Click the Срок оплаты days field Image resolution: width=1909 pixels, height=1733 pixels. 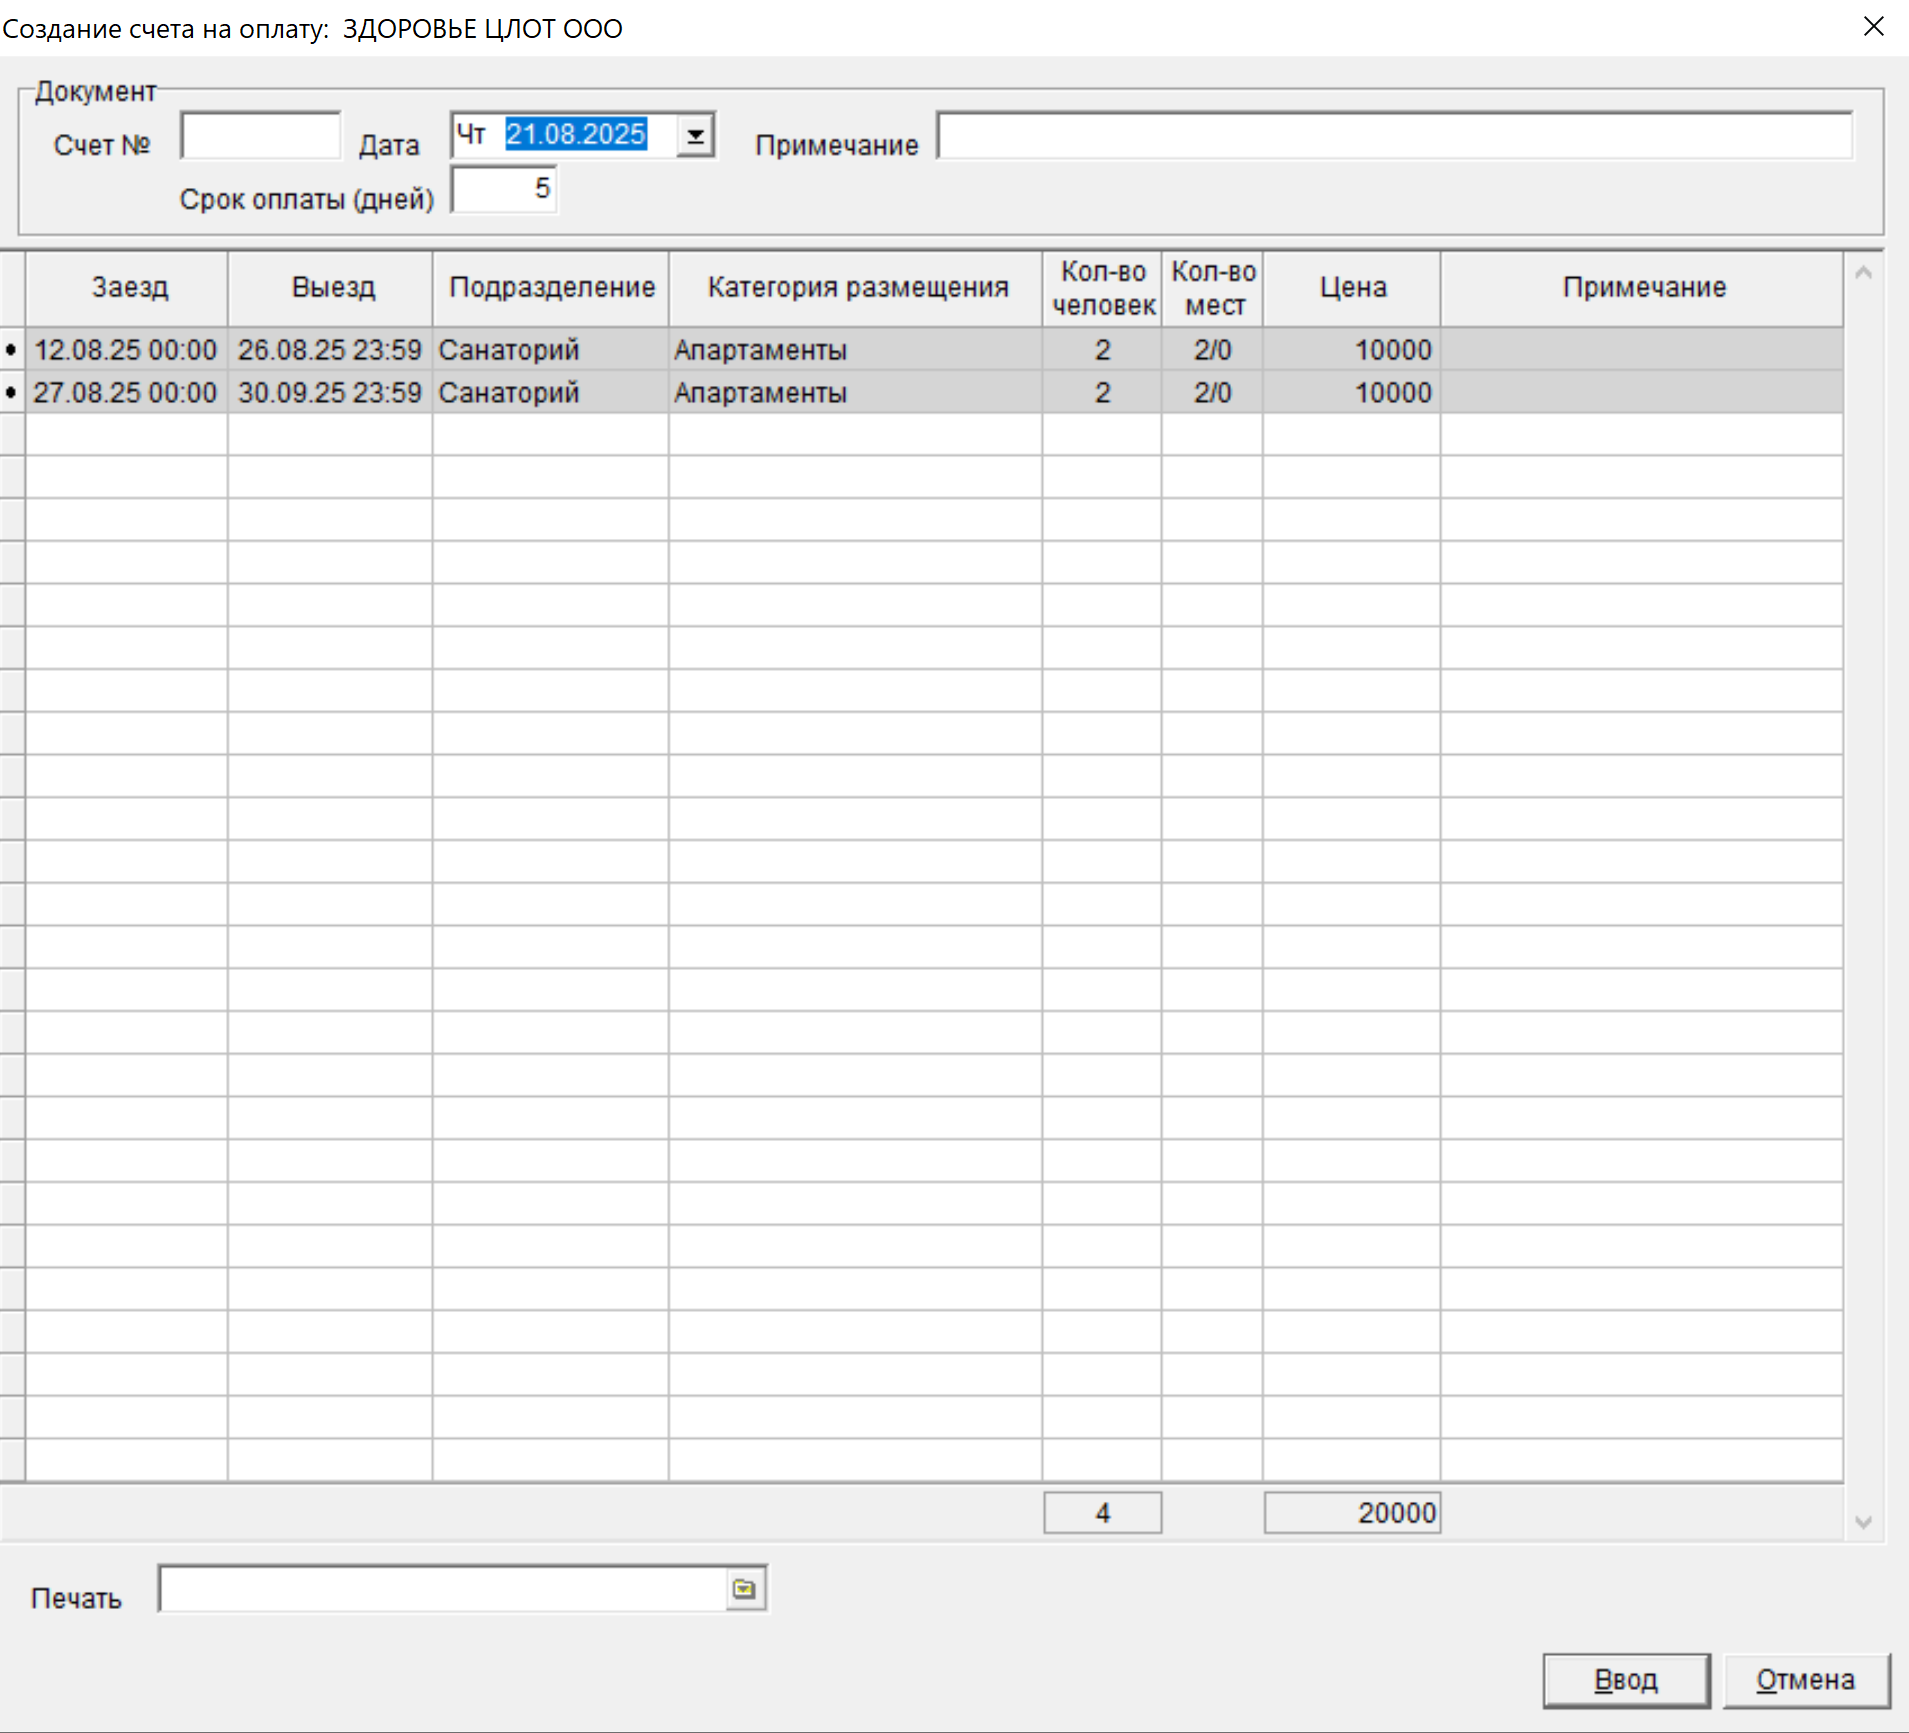coord(504,189)
